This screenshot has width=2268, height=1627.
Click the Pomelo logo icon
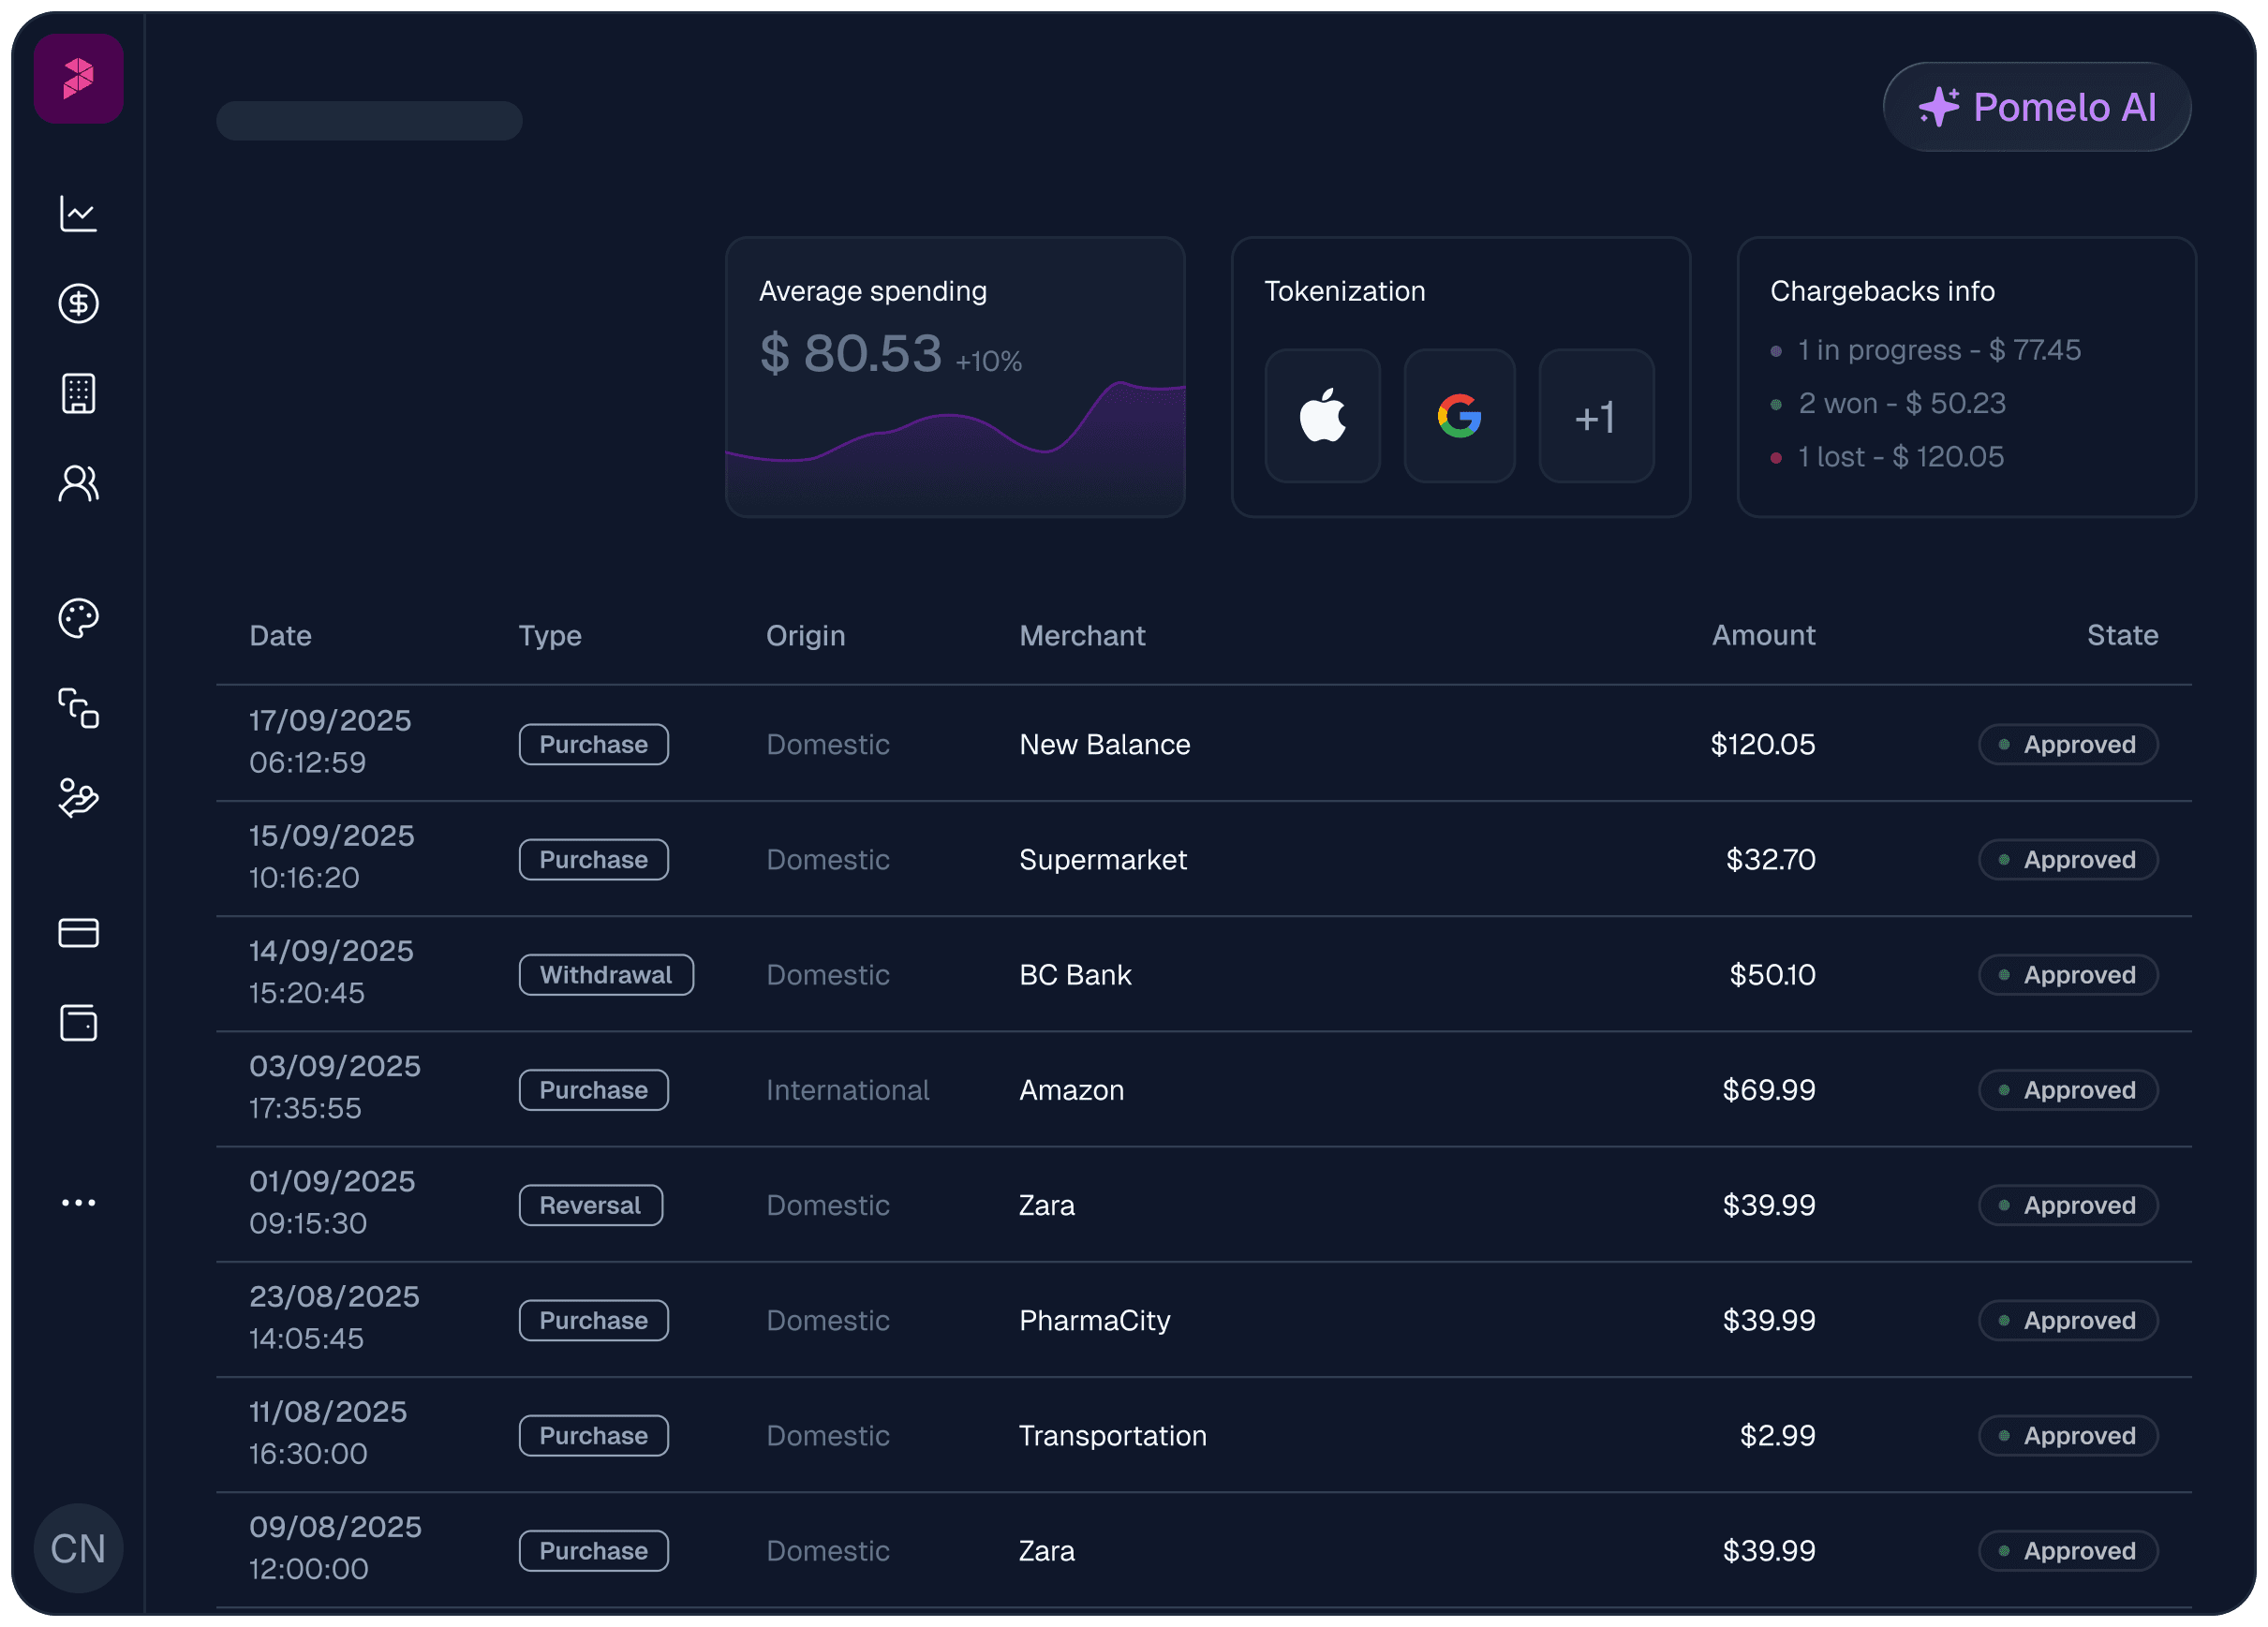click(78, 78)
